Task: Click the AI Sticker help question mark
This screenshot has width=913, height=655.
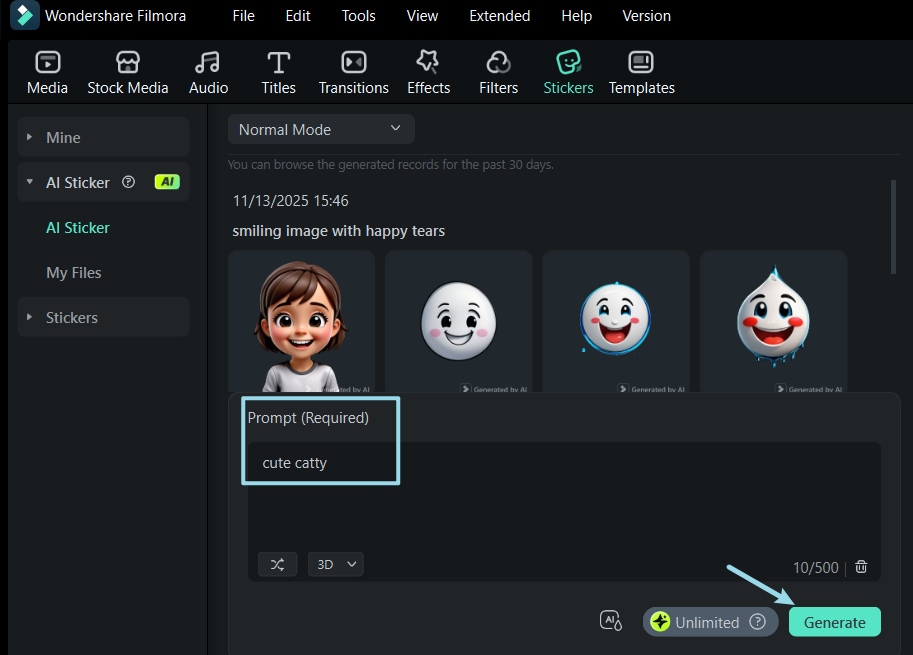Action: tap(128, 182)
